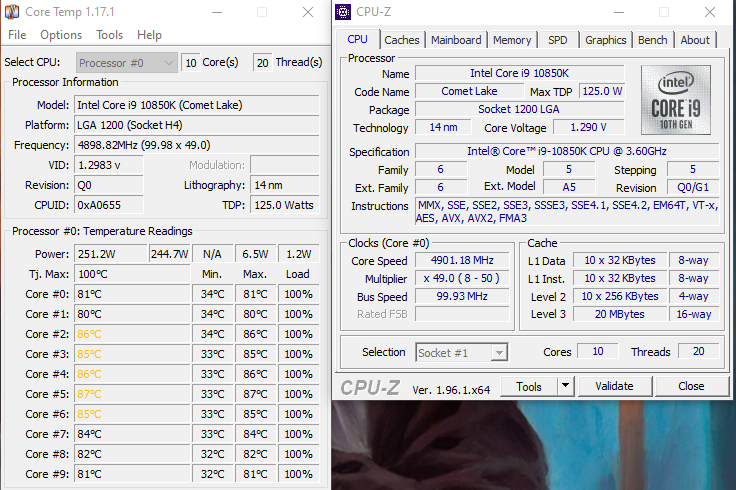736x490 pixels.
Task: Click the L1 Data value 10 x 32 KBytes
Action: [620, 260]
